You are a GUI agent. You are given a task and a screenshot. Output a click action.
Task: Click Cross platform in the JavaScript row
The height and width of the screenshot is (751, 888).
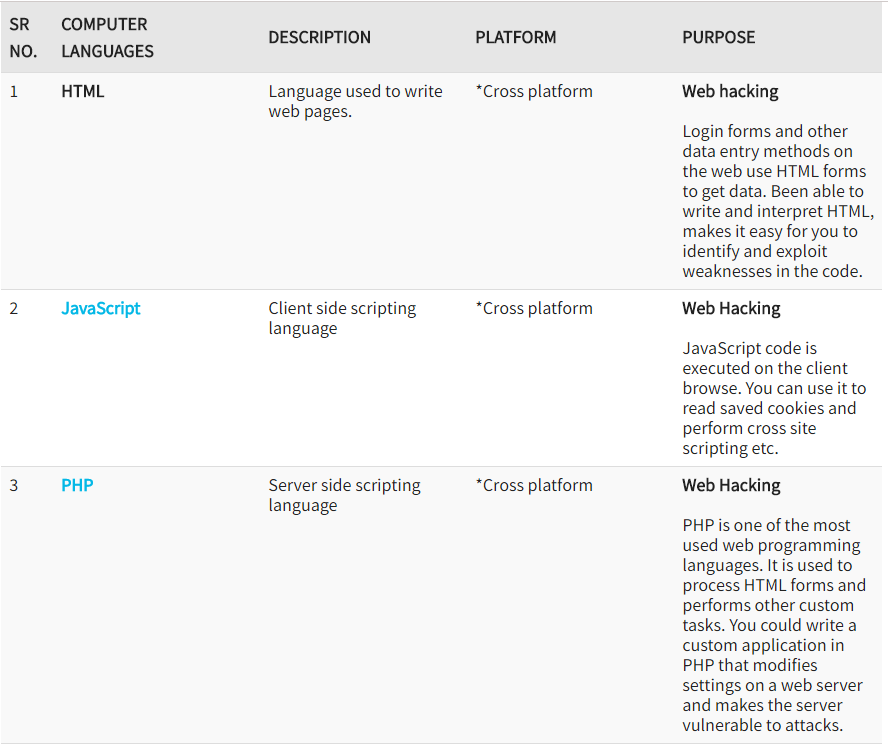click(534, 308)
